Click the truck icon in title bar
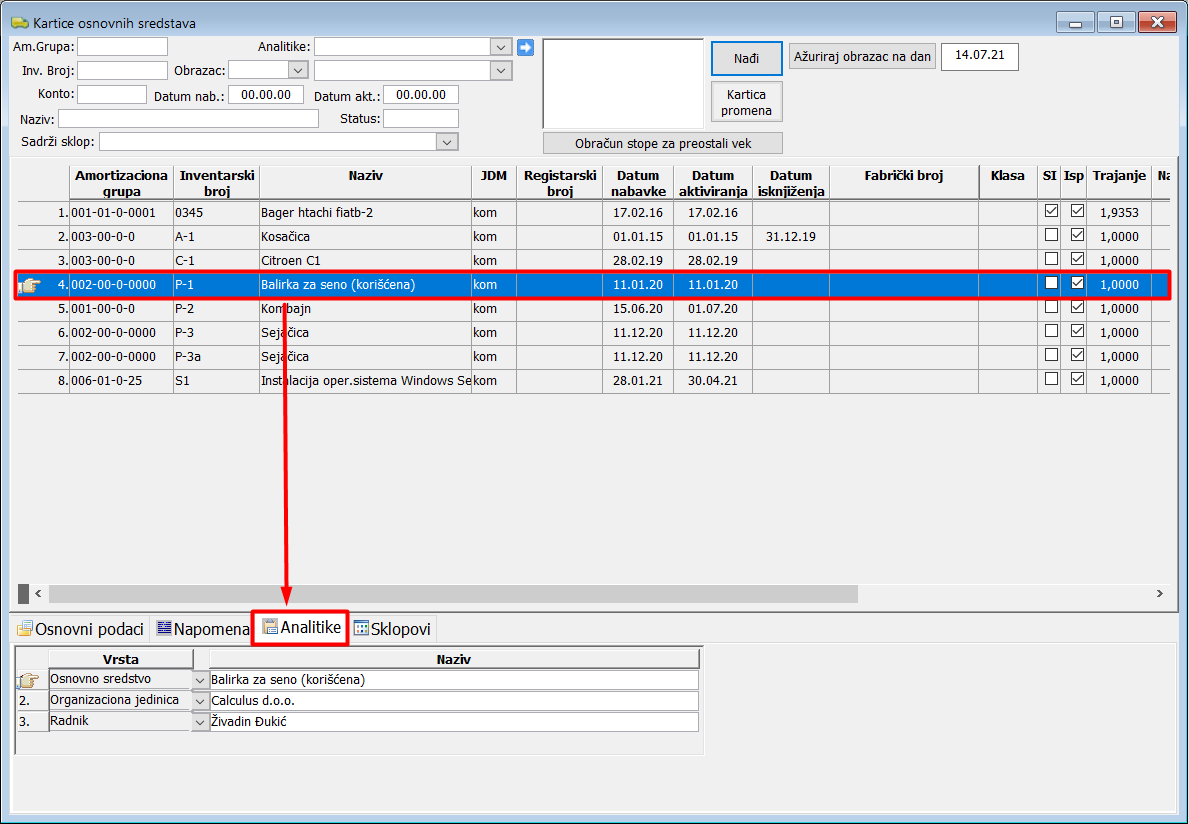This screenshot has height=824, width=1189. point(19,22)
